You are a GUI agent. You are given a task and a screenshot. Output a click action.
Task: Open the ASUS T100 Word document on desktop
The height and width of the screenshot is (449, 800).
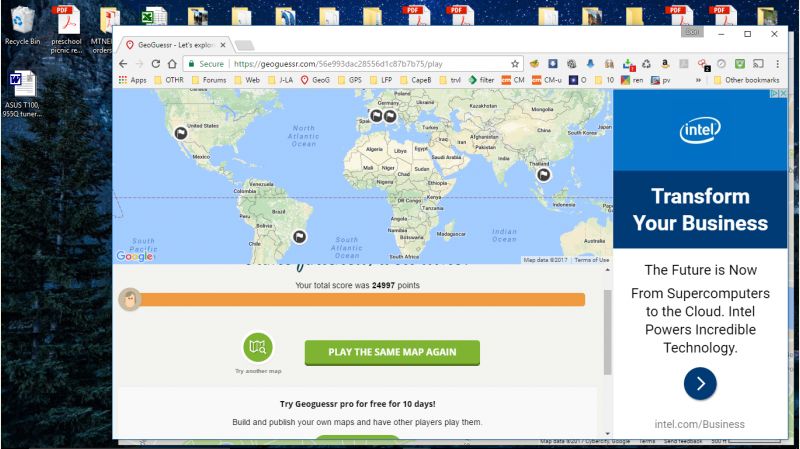click(x=22, y=94)
